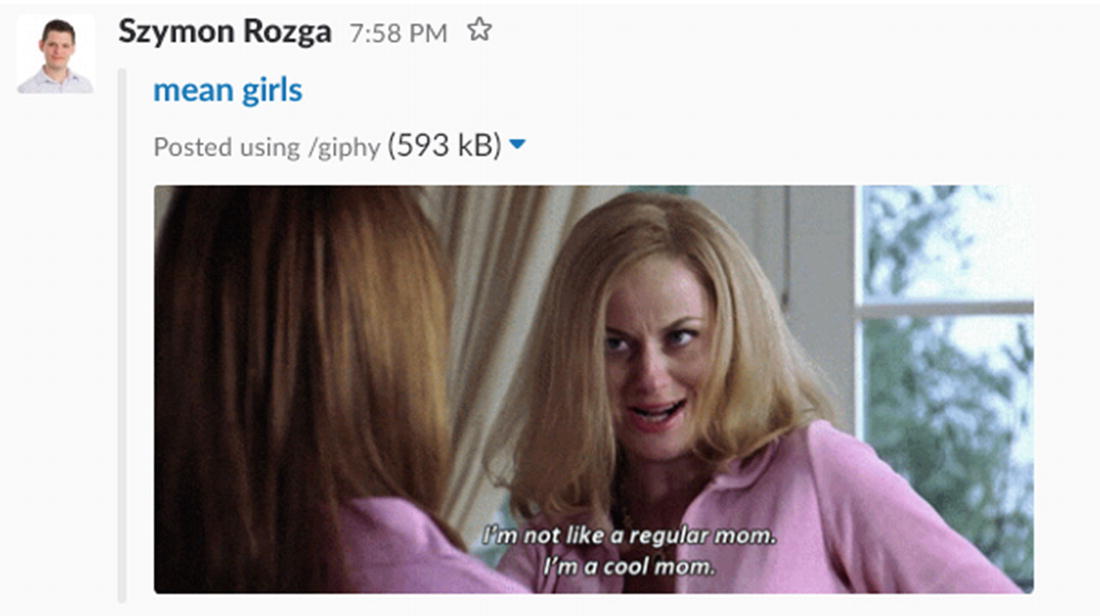Image resolution: width=1100 pixels, height=616 pixels.
Task: Select the 'Szymon Rozga' sender name
Action: 224,32
